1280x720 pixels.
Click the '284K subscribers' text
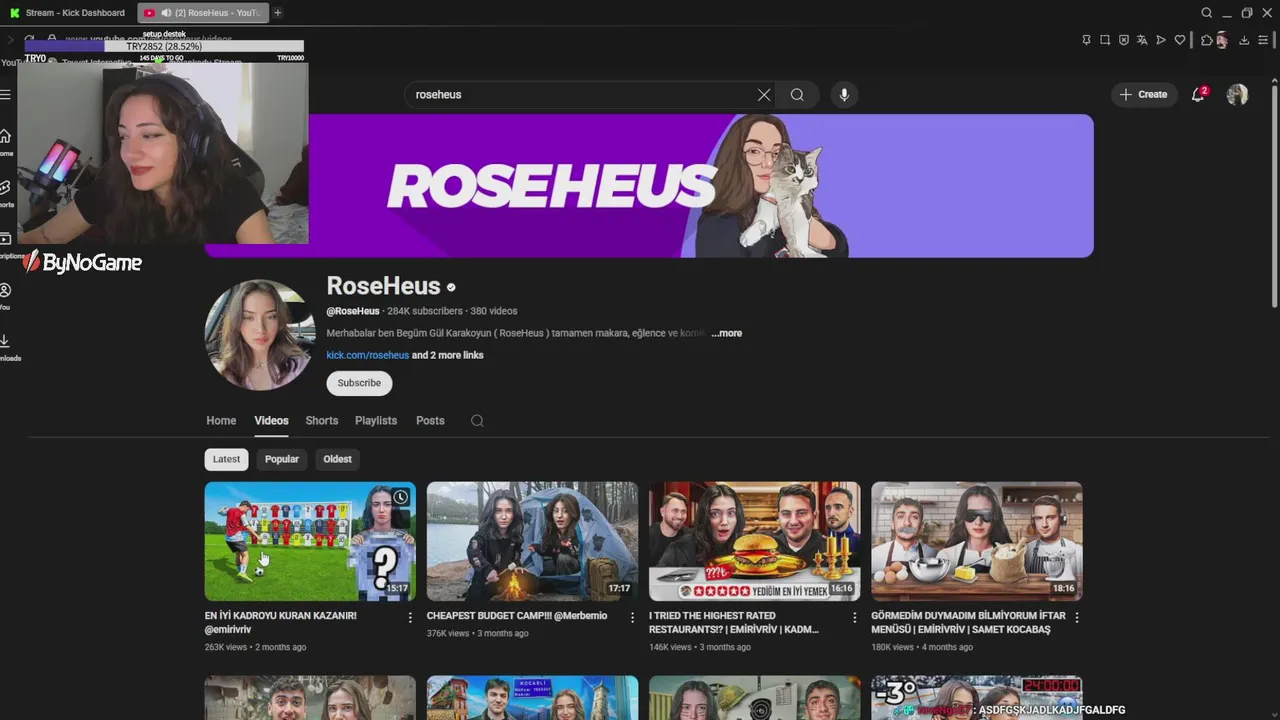coord(425,311)
